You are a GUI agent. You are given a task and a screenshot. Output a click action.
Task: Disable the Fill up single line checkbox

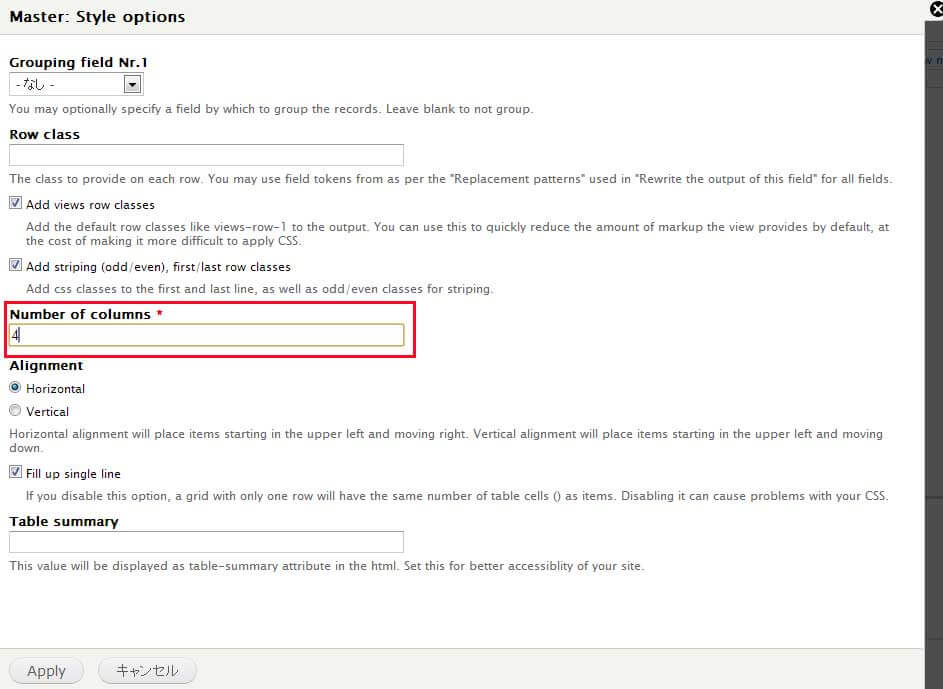pyautogui.click(x=16, y=473)
